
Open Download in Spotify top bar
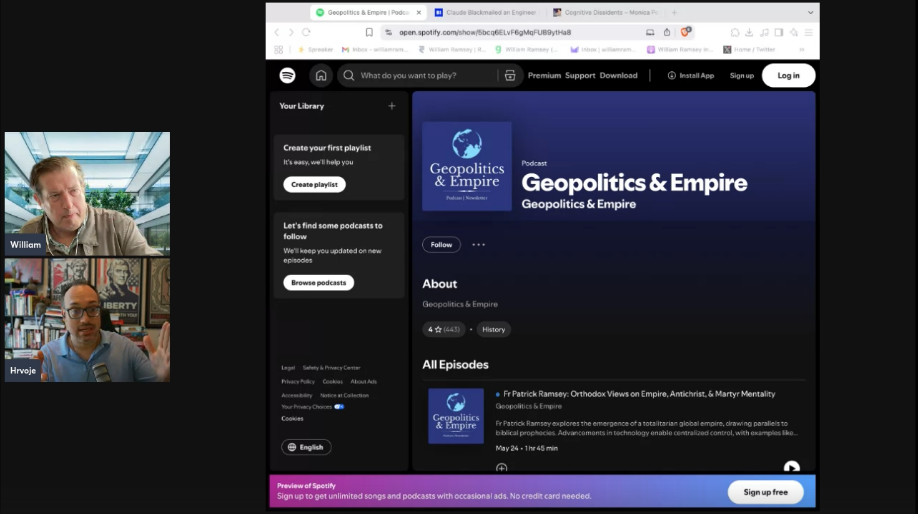[x=618, y=76]
